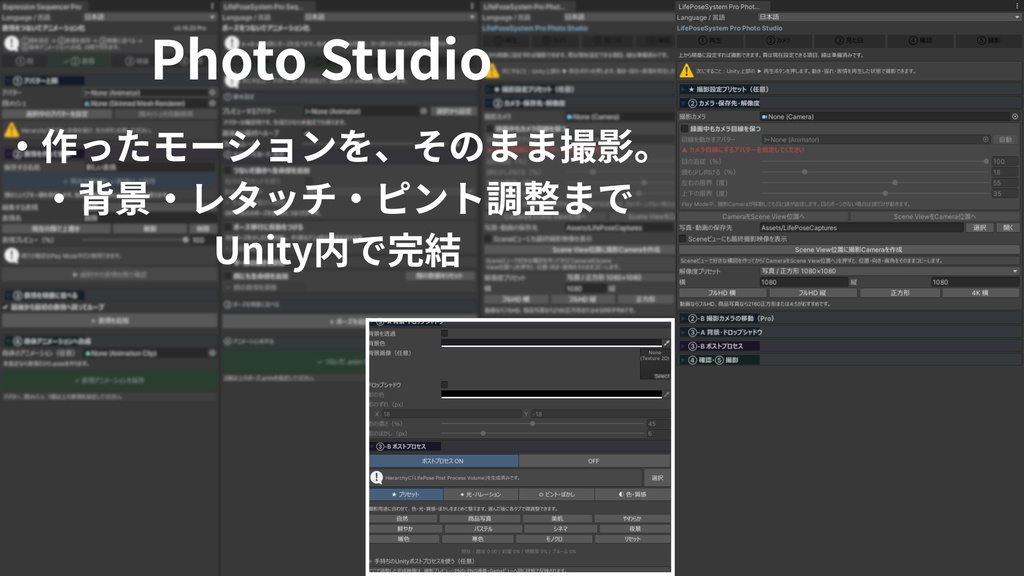This screenshot has height=576, width=1024.
Task: Select ★ プリセット tab
Action: tap(406, 494)
